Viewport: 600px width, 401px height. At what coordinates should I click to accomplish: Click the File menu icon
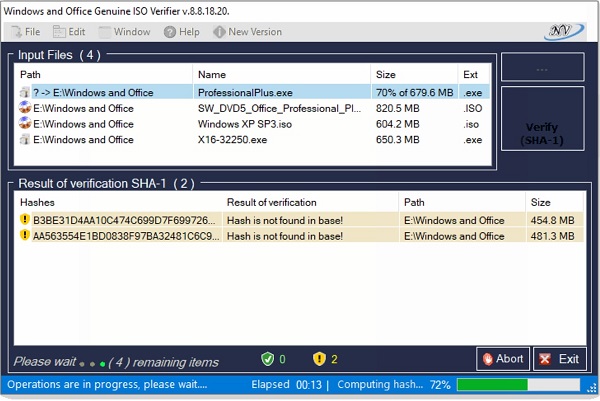pos(16,32)
